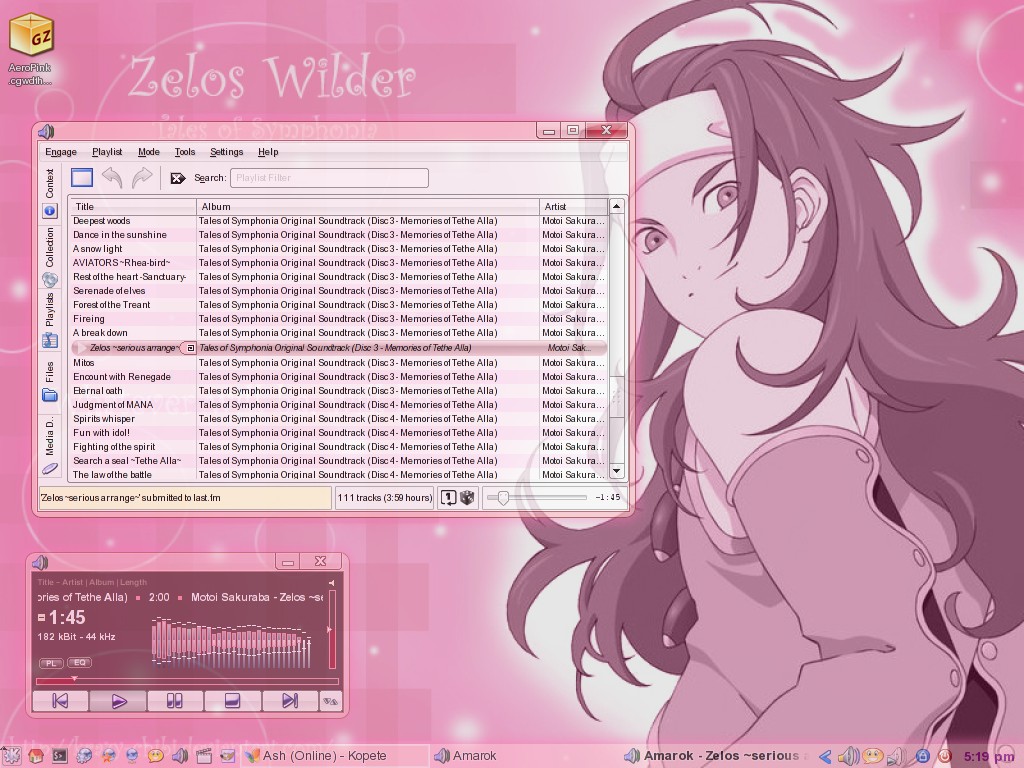Open the Tools menu
Screen dimensions: 1024x768
[x=185, y=152]
